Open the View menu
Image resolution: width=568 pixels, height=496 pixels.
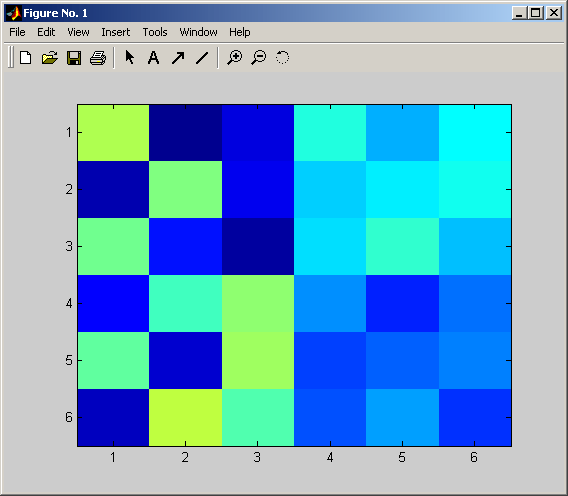point(78,32)
